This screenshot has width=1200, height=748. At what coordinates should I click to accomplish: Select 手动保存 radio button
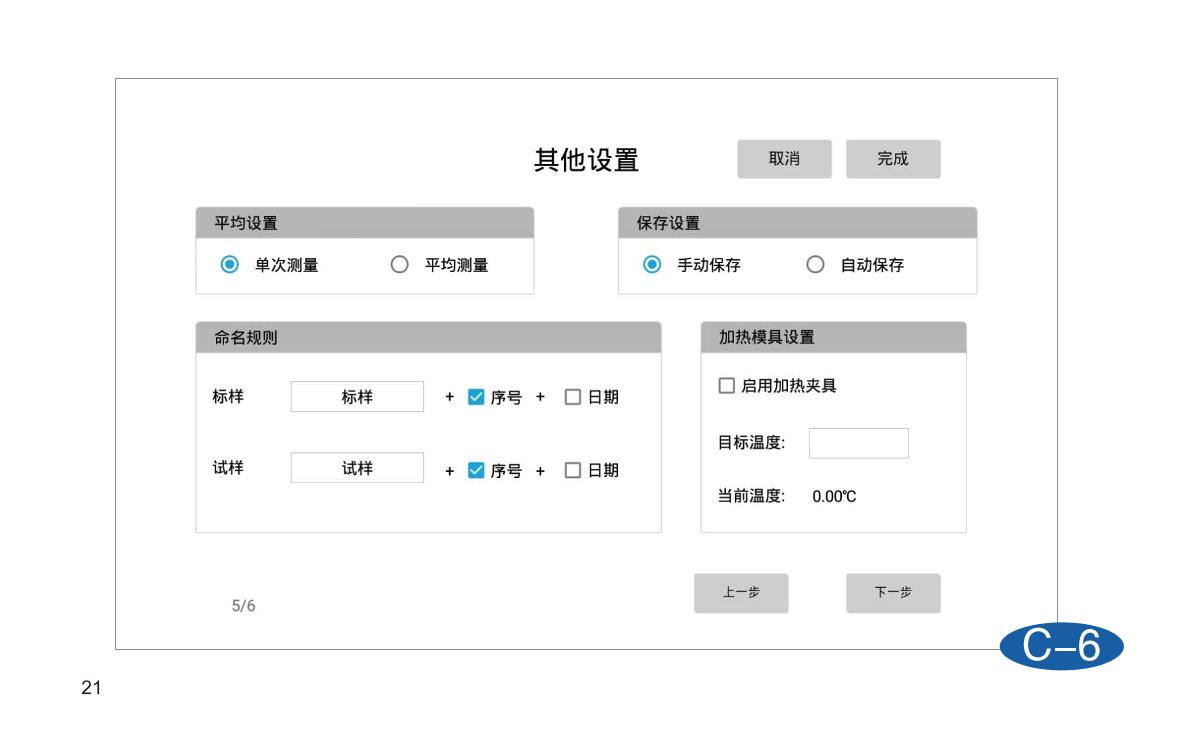click(652, 265)
